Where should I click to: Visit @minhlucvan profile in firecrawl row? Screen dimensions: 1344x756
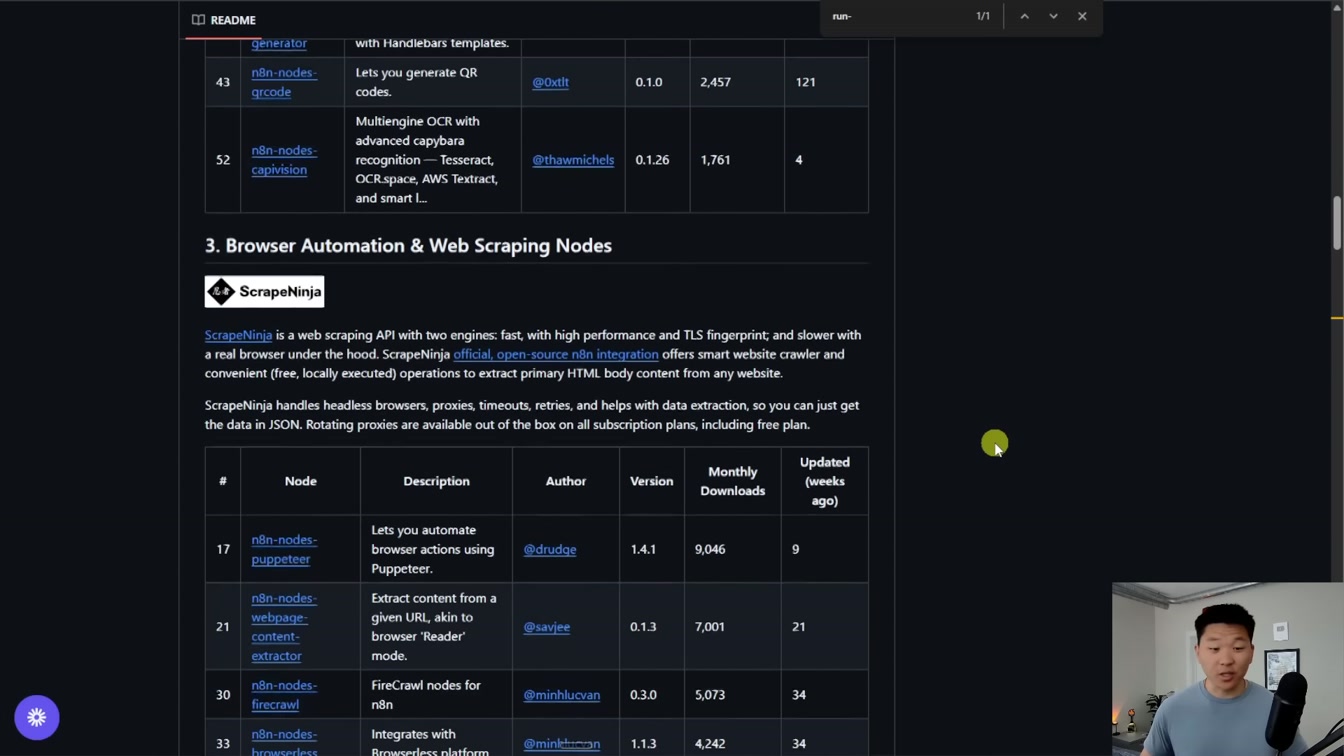pos(562,695)
